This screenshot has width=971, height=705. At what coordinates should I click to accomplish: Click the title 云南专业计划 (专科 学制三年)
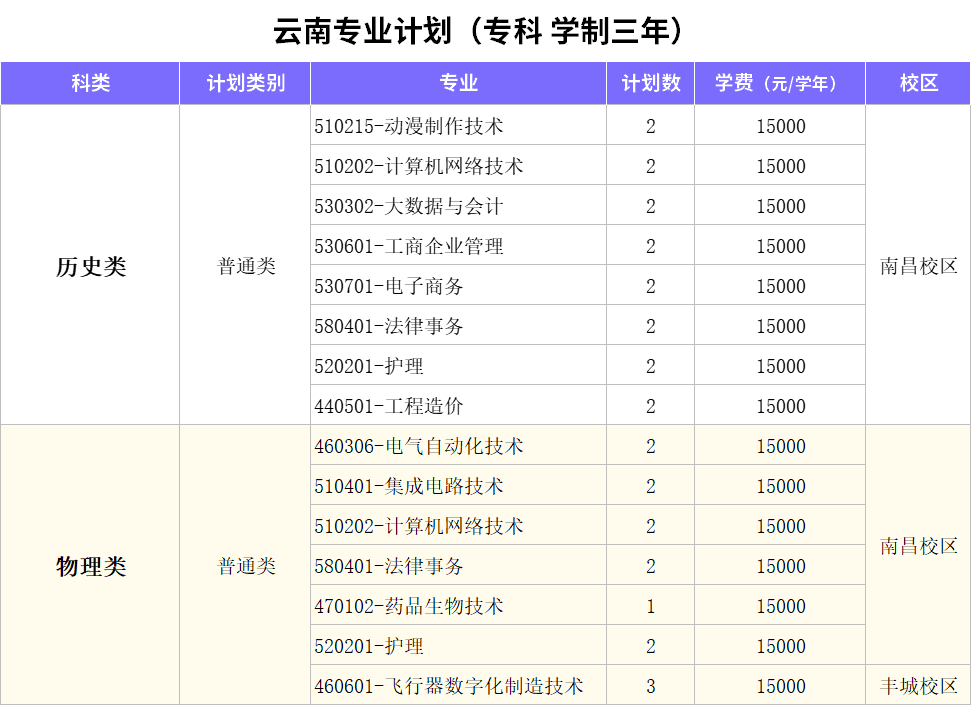point(485,31)
